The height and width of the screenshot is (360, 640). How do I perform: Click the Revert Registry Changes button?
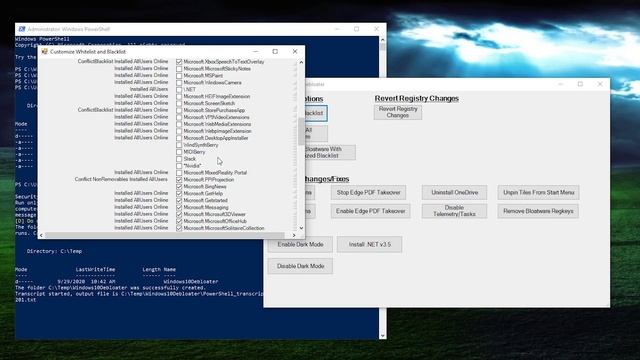coord(398,112)
